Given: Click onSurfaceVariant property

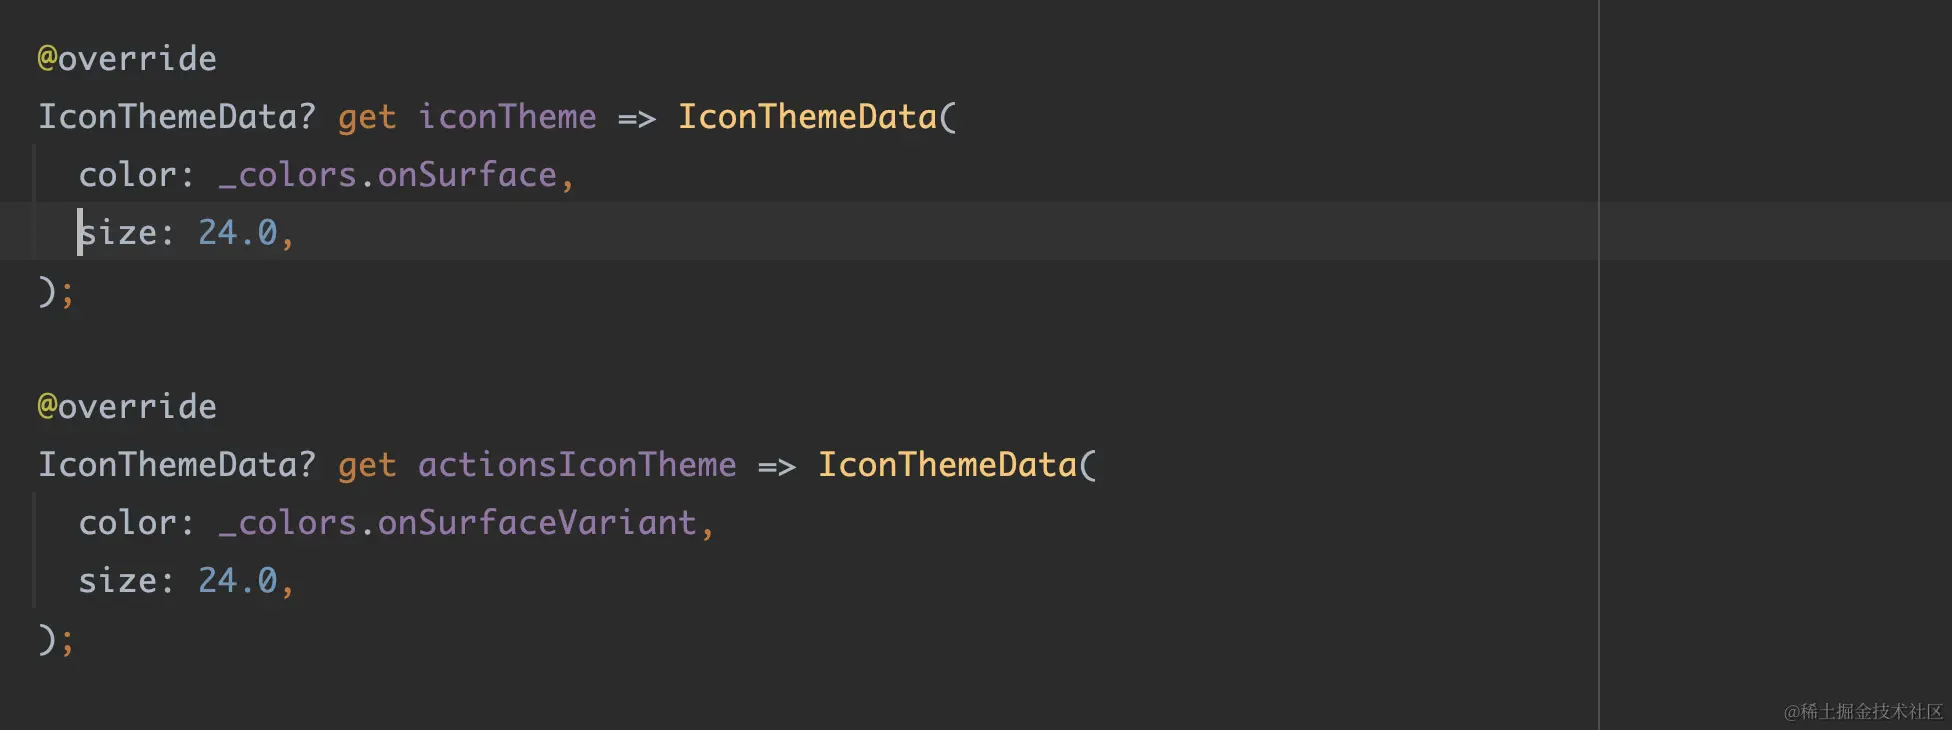Looking at the screenshot, I should (537, 523).
